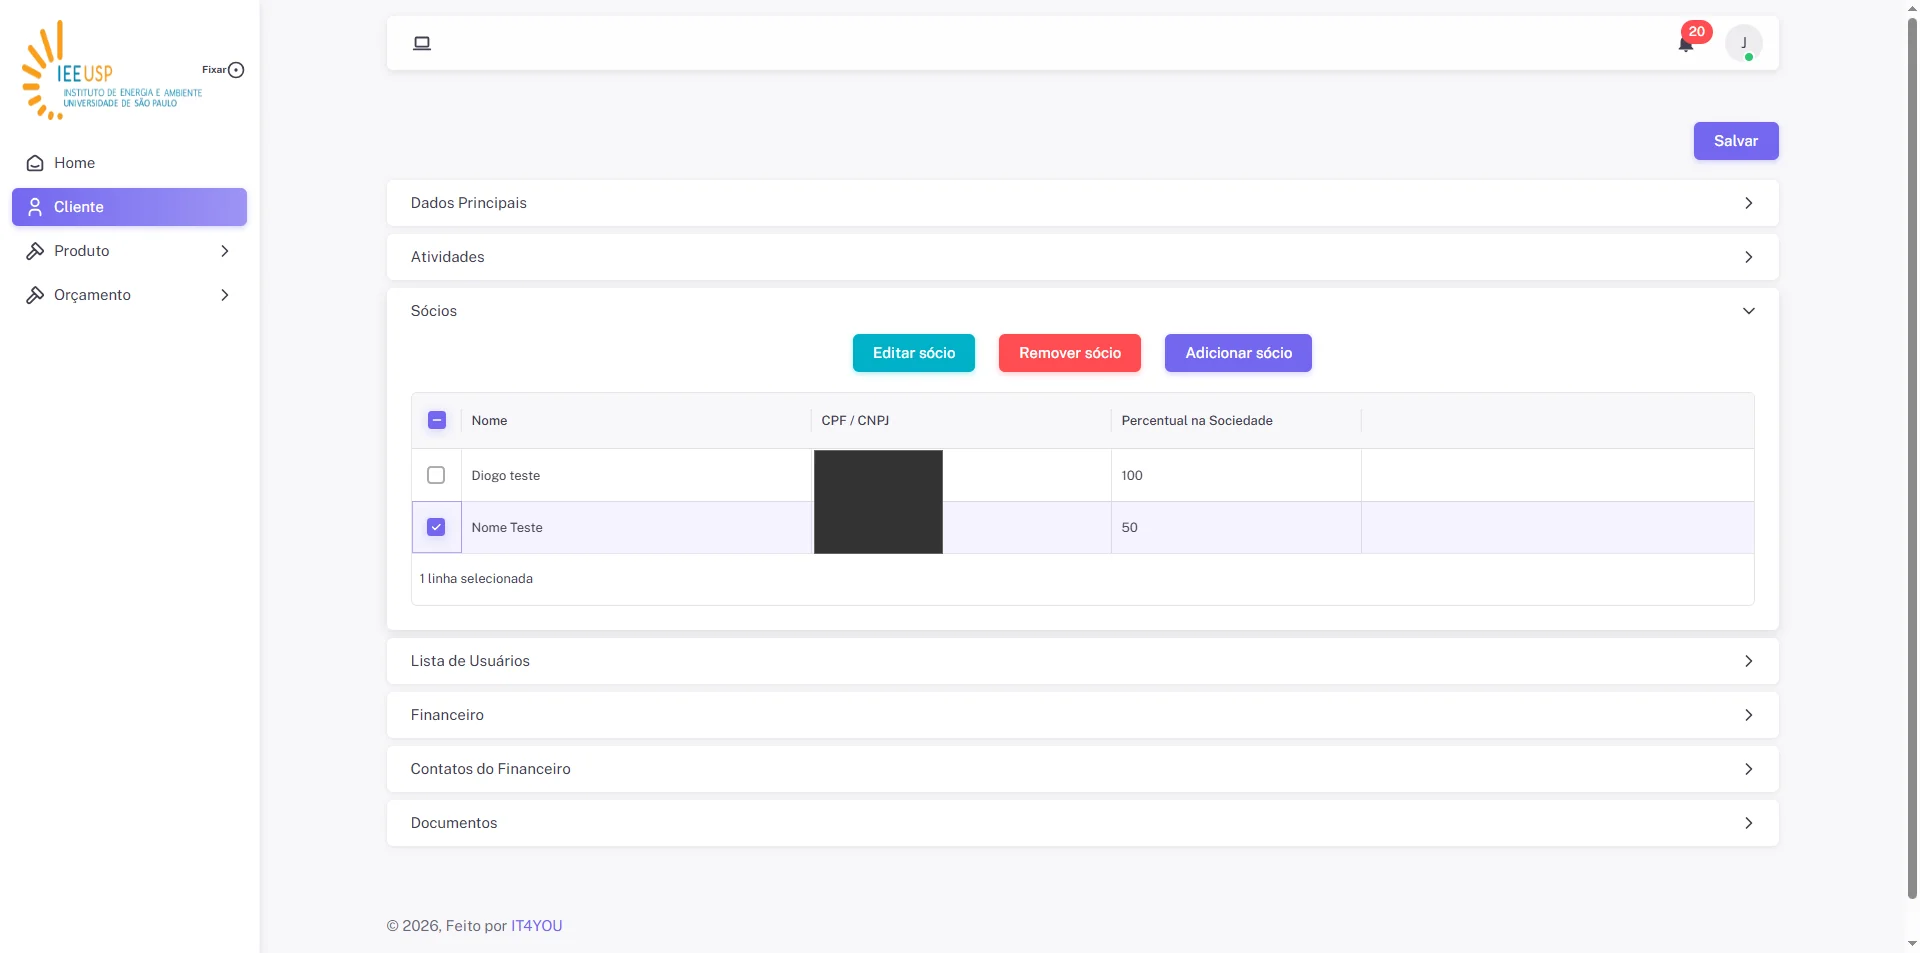This screenshot has height=953, width=1920.
Task: Expand the Contatos do Financeiro chevron
Action: (x=1748, y=769)
